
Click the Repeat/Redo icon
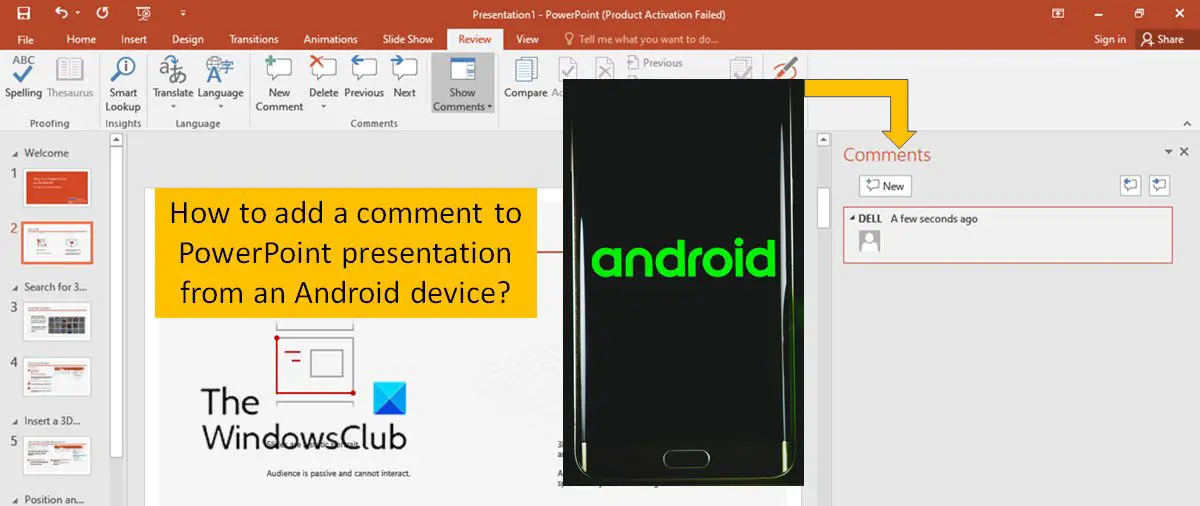[102, 14]
